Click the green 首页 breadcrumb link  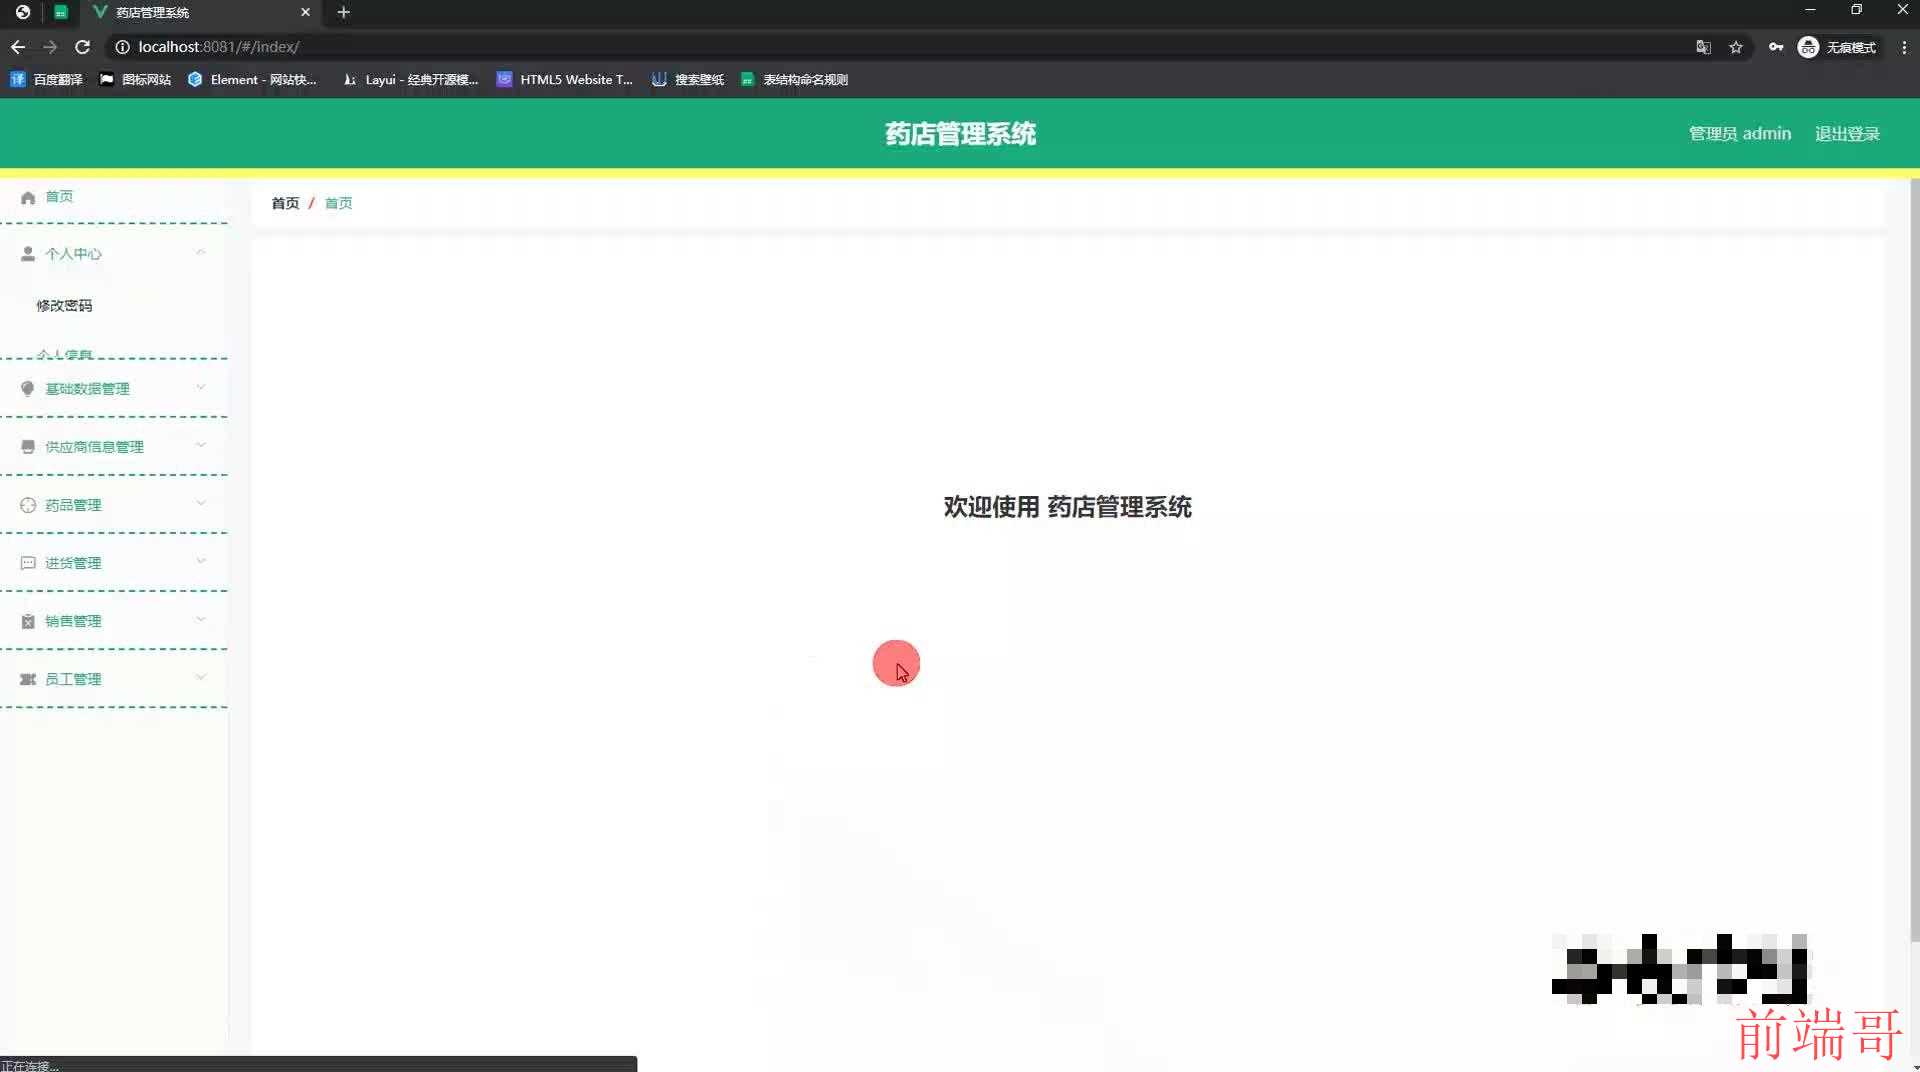click(x=338, y=203)
